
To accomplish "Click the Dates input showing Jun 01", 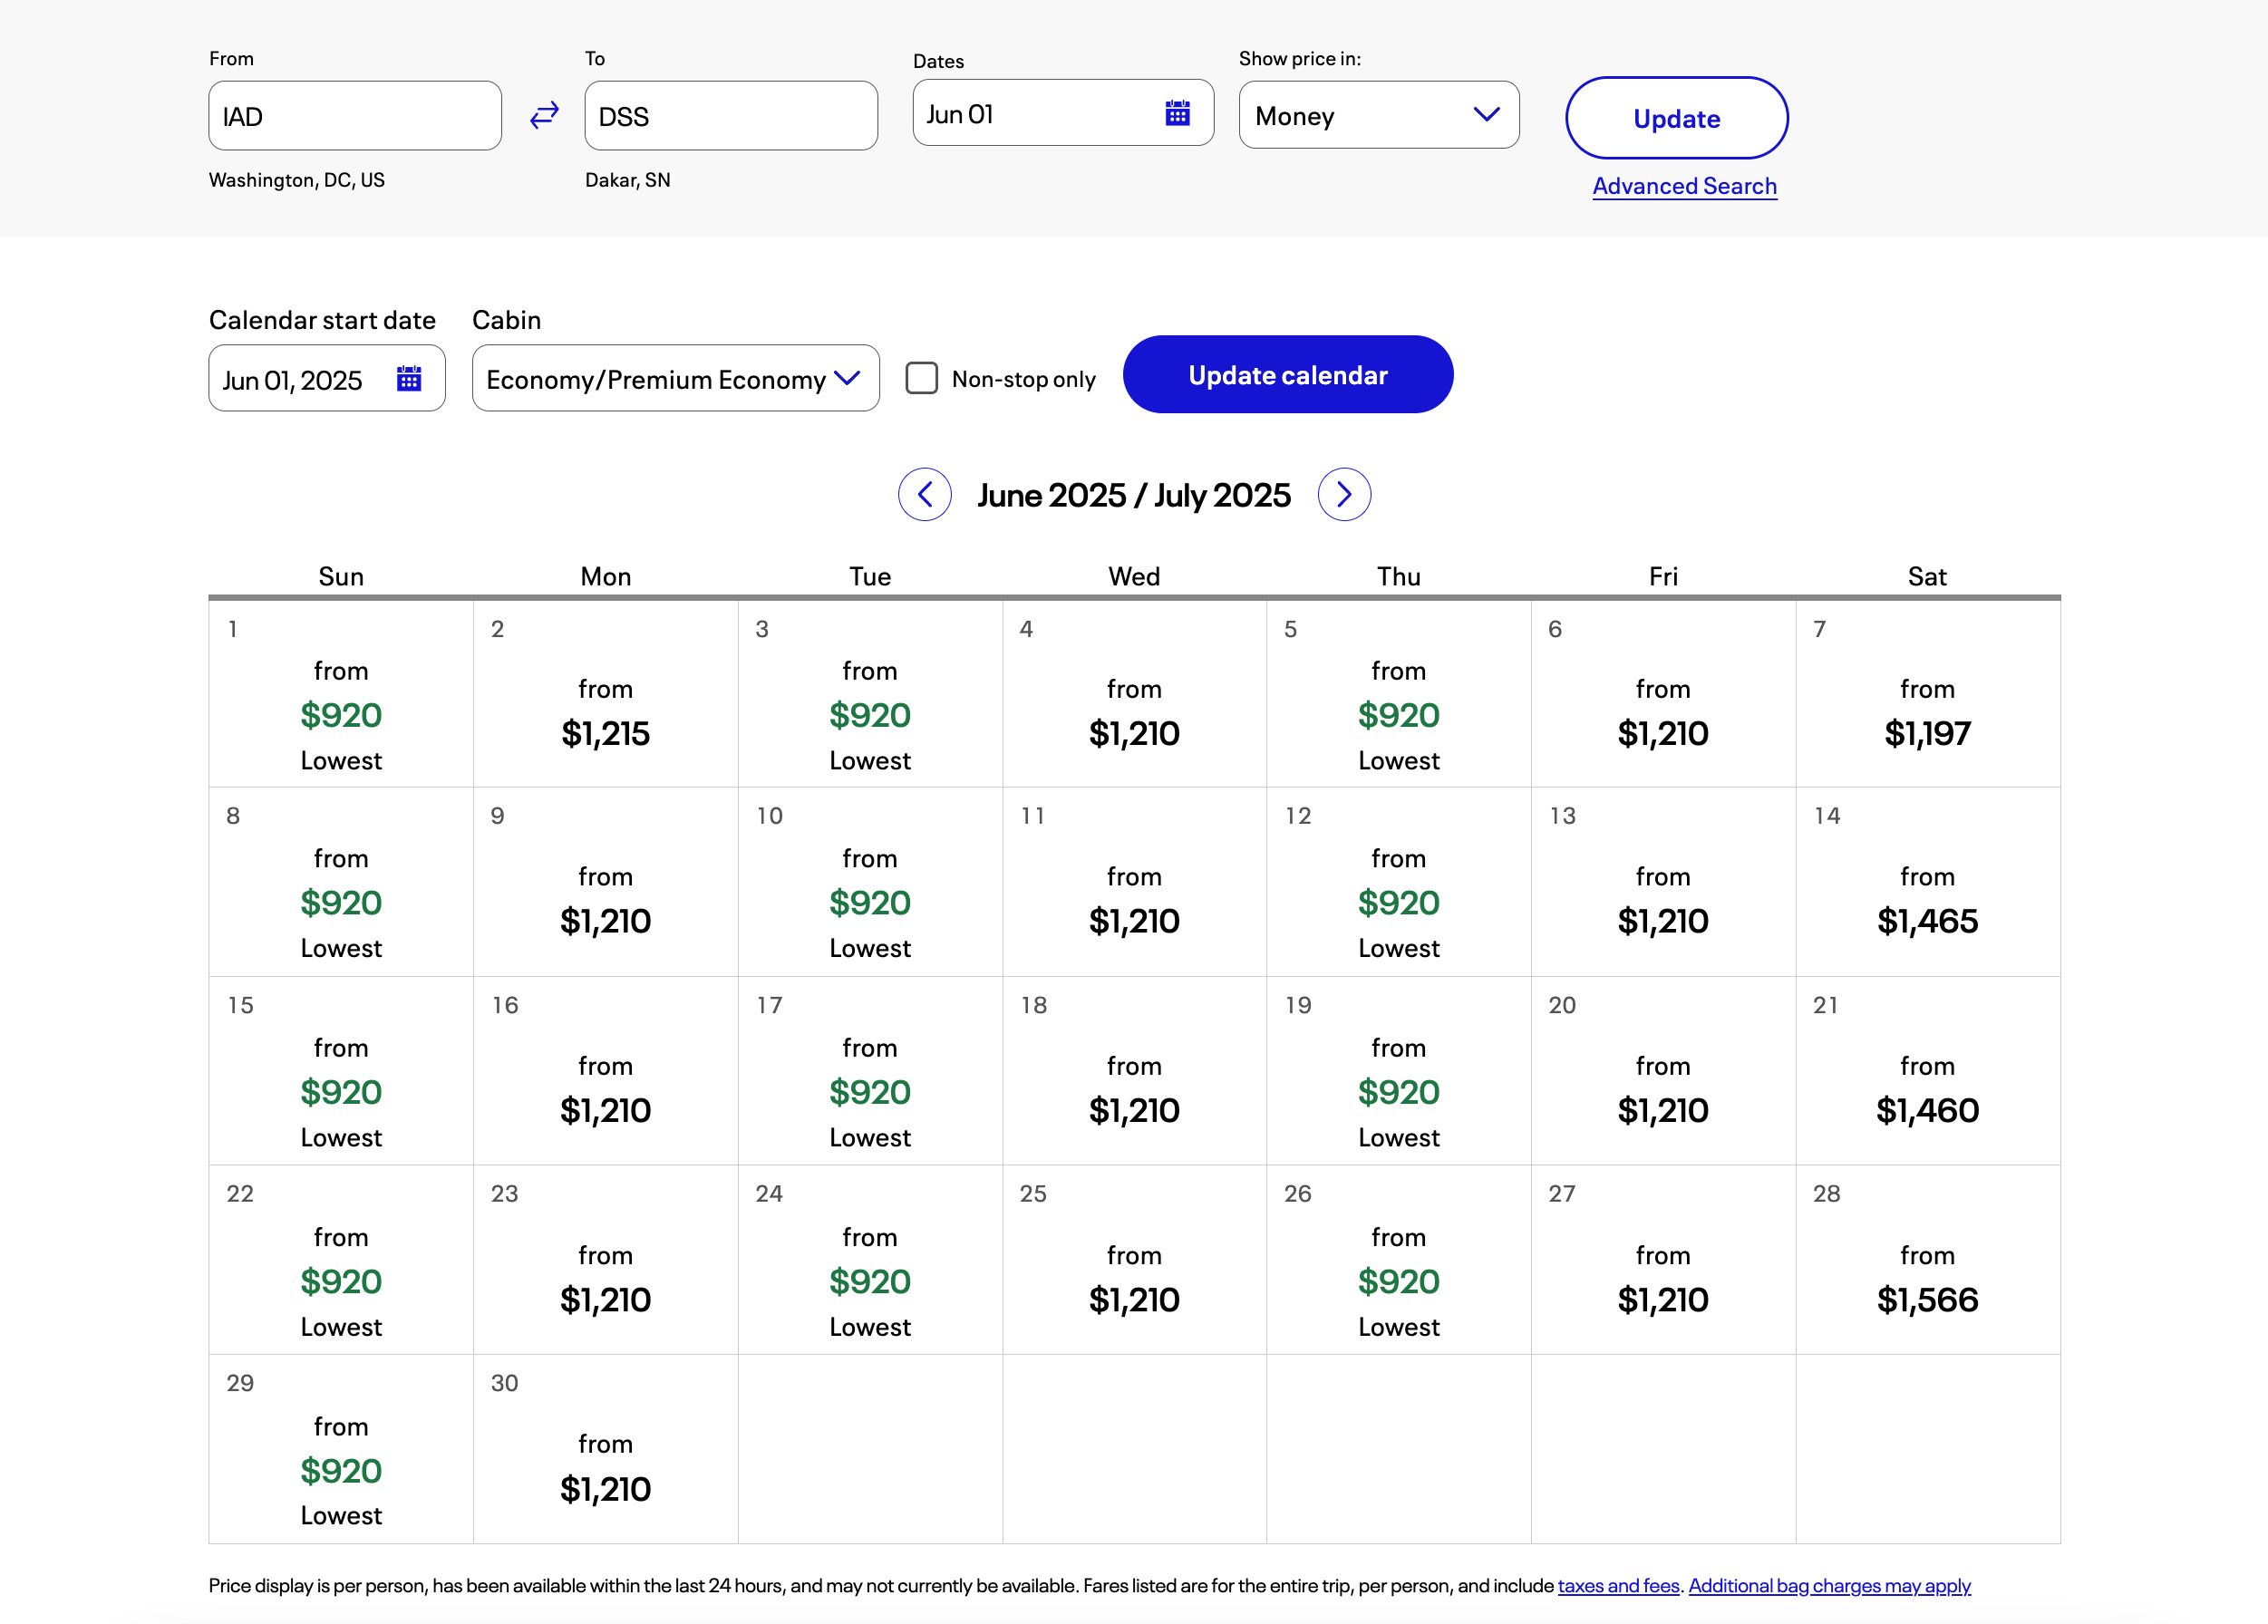I will (1063, 113).
